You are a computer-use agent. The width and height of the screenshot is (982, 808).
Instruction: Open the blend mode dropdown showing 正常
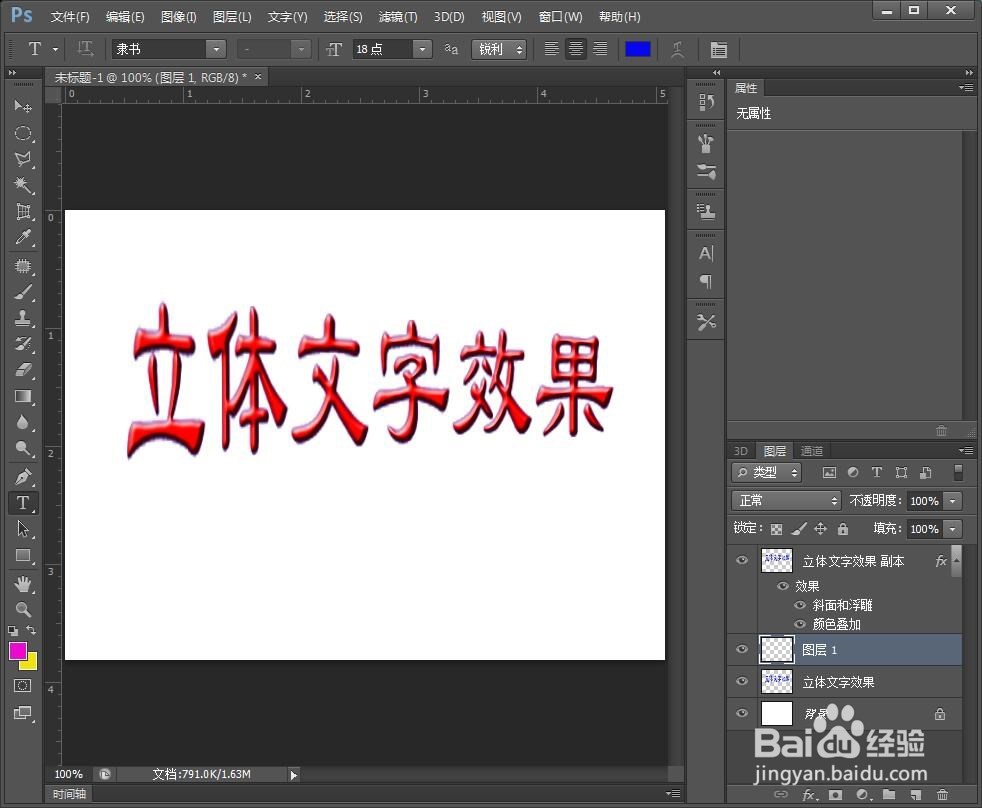point(785,500)
